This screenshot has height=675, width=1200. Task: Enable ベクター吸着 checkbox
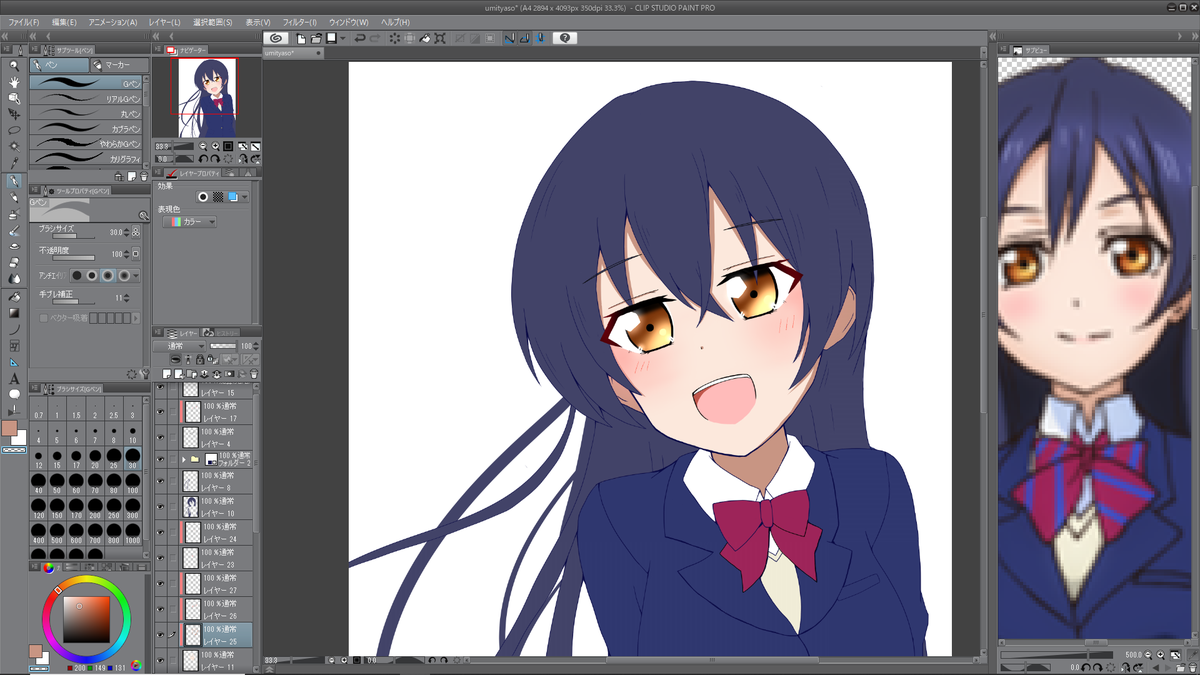(x=43, y=317)
